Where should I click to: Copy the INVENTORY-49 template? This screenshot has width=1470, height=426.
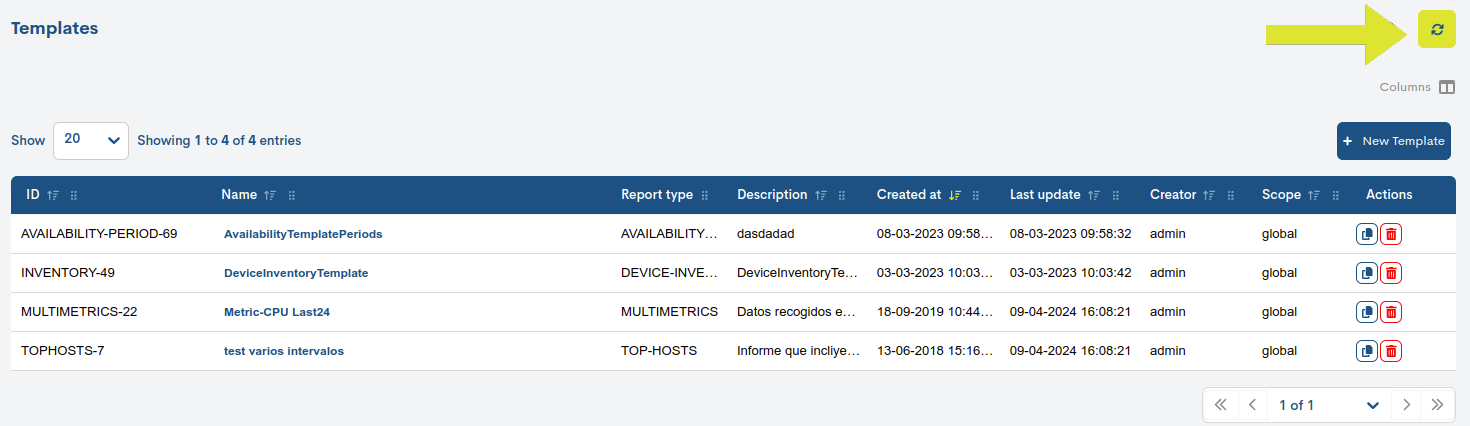(1367, 273)
